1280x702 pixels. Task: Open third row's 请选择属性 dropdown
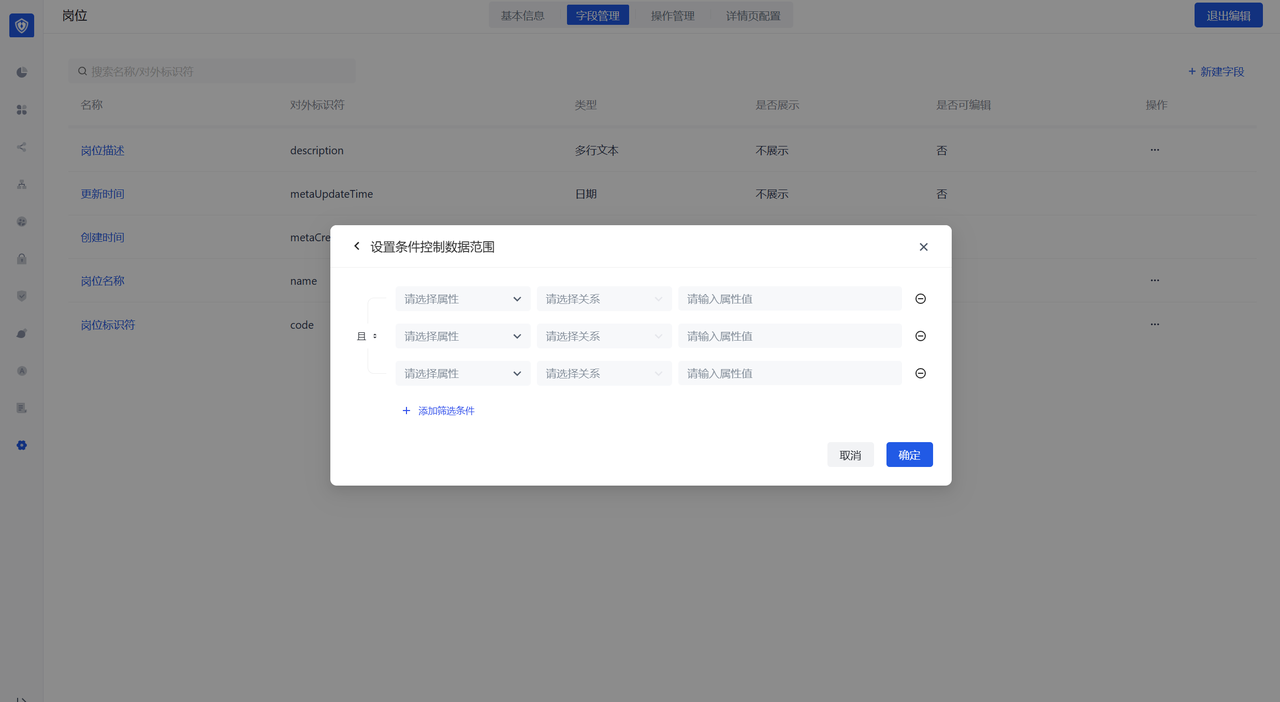click(462, 373)
